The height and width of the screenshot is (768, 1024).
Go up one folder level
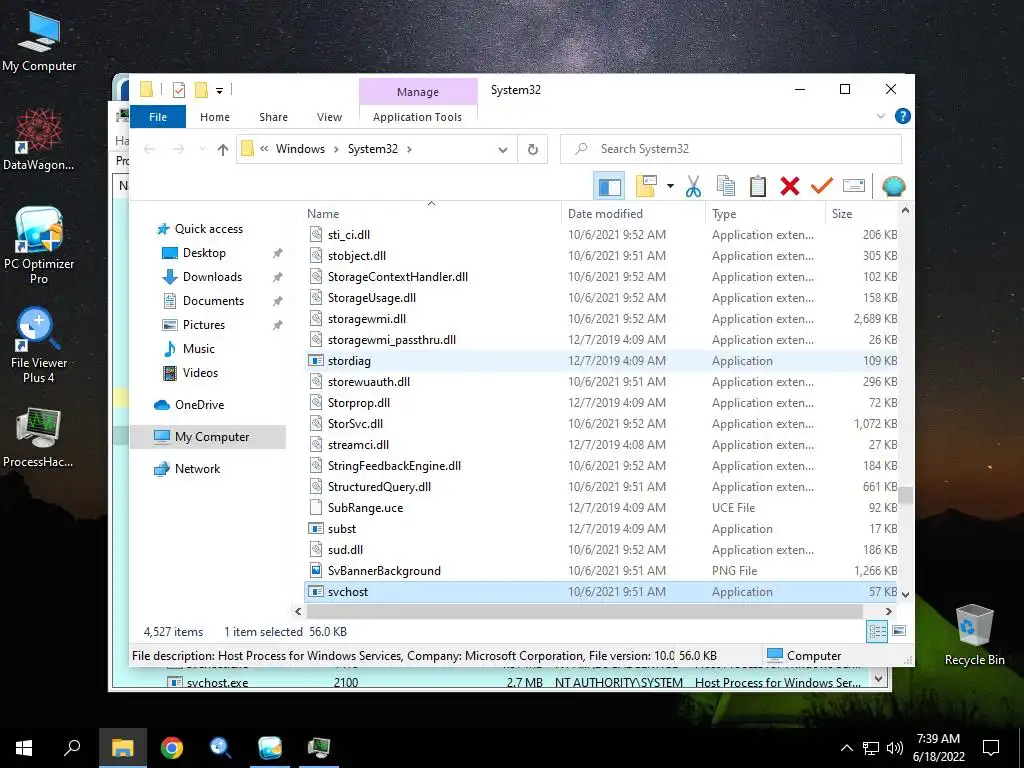coord(223,150)
